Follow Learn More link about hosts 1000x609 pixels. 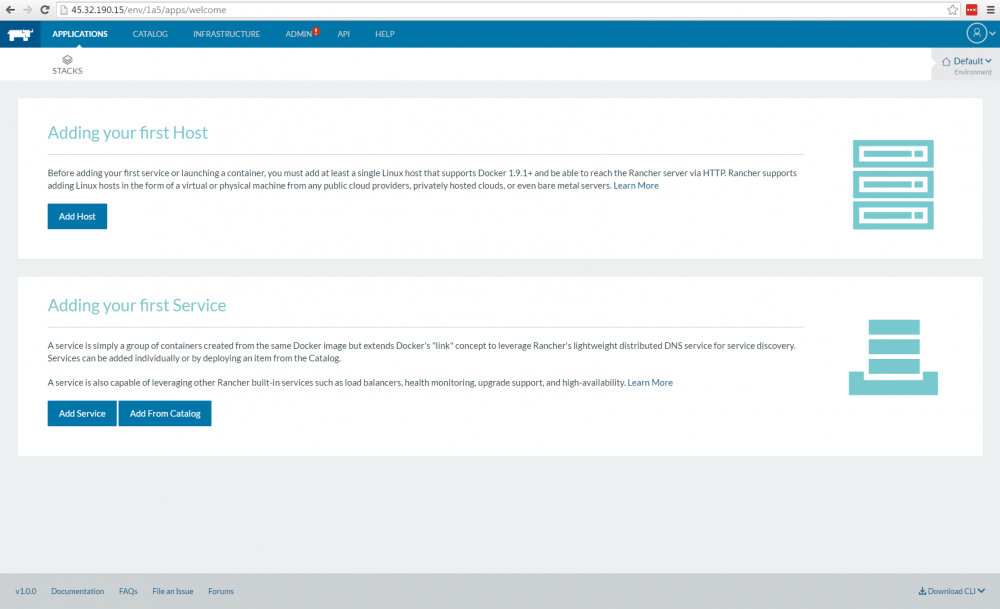point(636,186)
